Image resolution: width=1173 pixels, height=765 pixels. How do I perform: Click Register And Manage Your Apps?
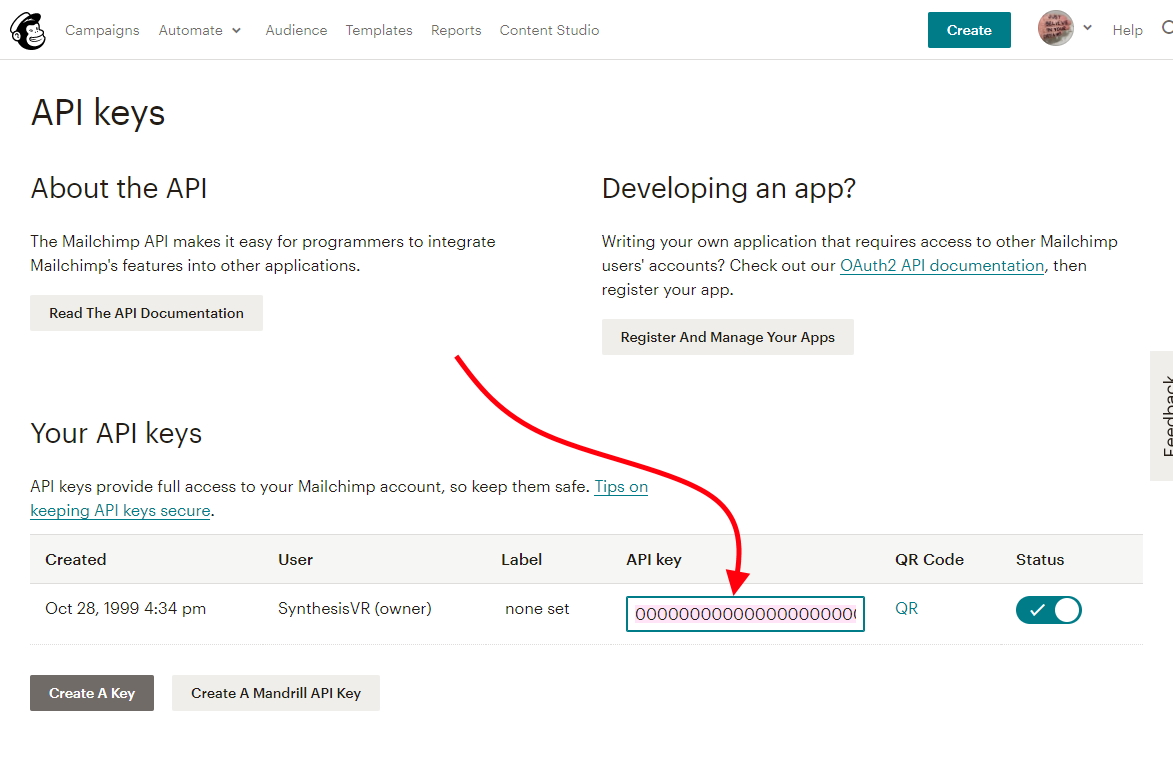point(727,337)
